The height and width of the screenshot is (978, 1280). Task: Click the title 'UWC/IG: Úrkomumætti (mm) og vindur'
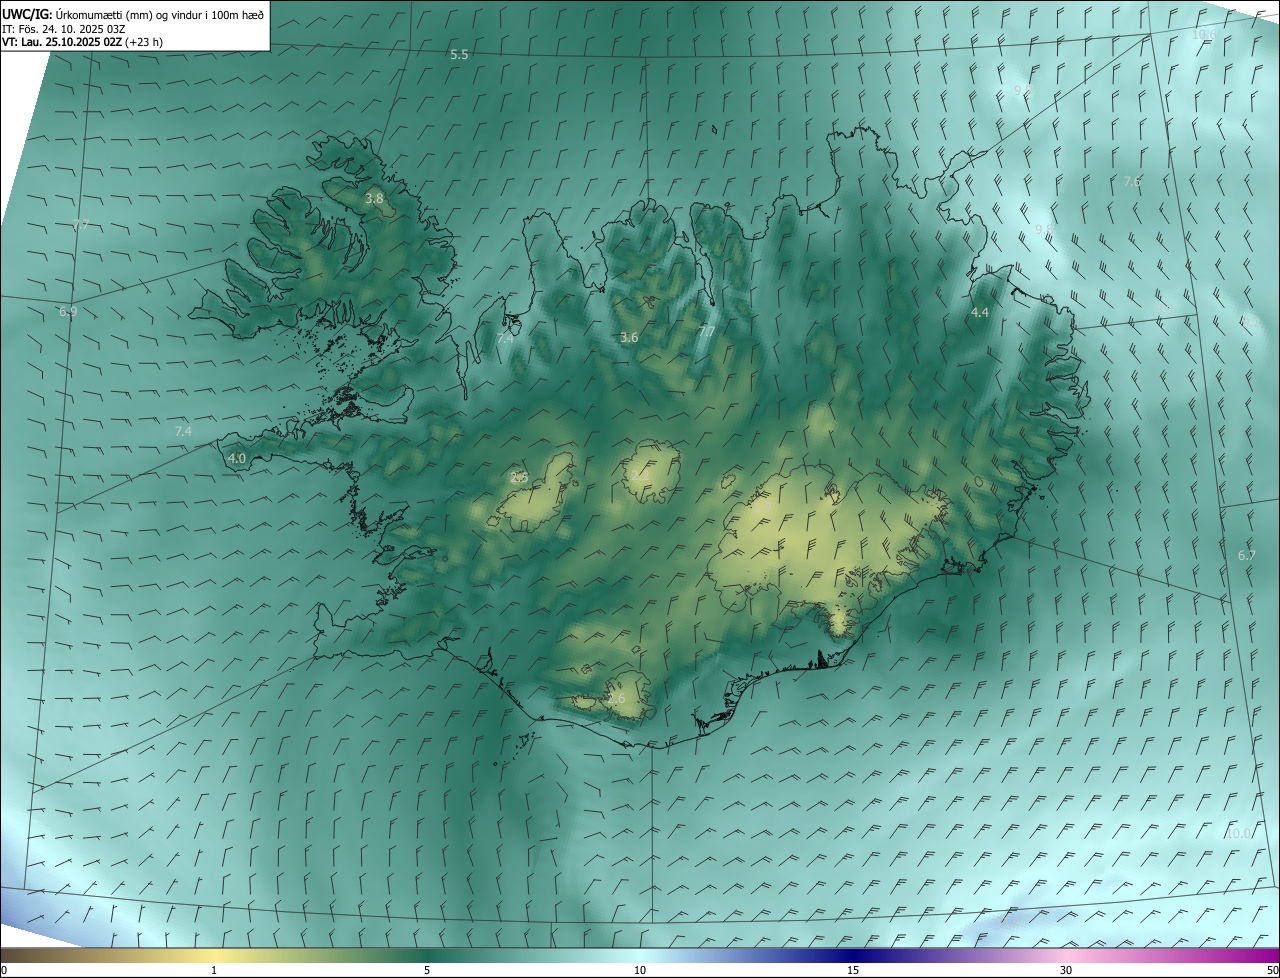pos(133,13)
